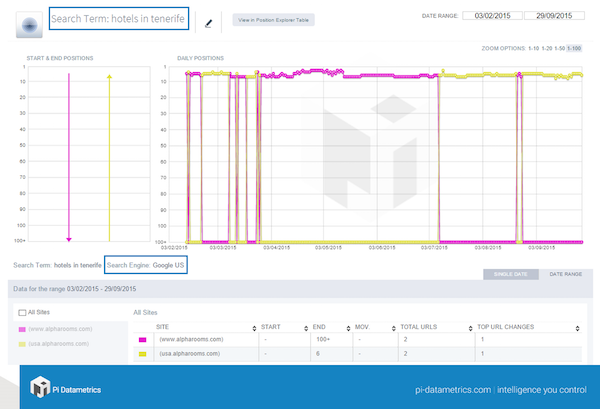The height and width of the screenshot is (409, 600).
Task: Click the 03/07/2015 chart axis date
Action: [x=434, y=248]
